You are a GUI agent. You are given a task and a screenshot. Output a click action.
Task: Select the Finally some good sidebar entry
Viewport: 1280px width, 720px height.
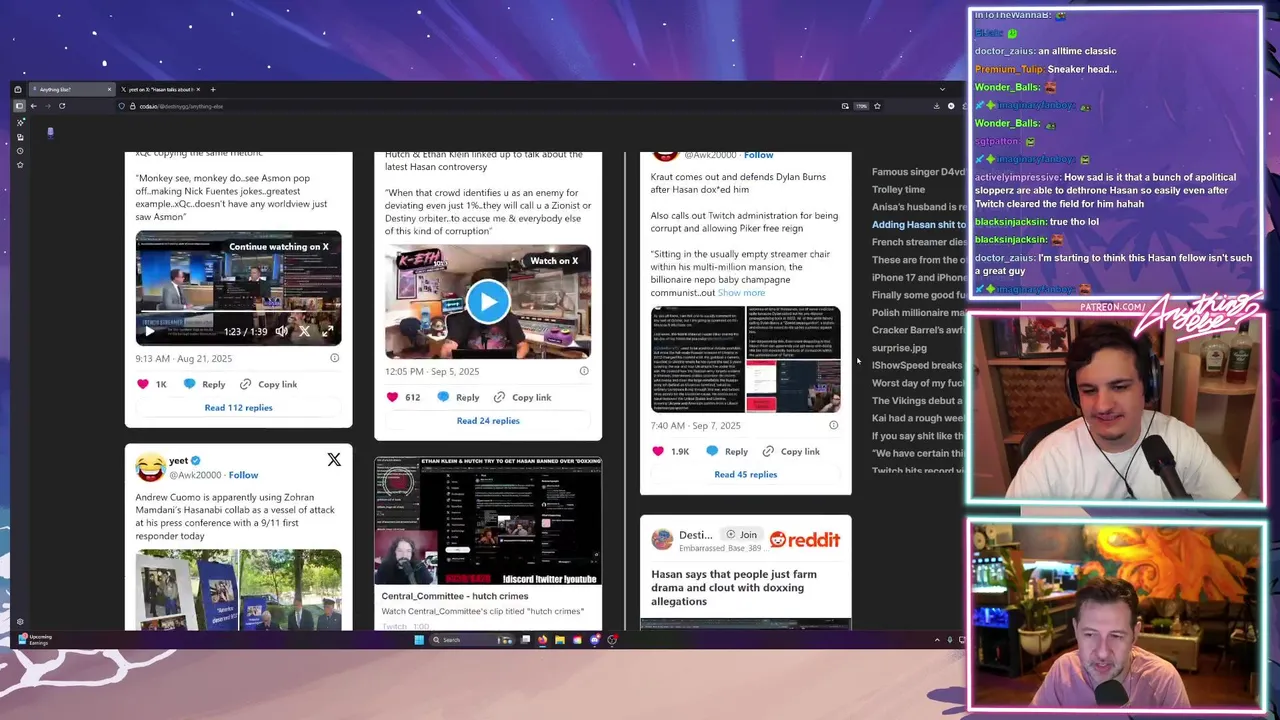(x=918, y=295)
